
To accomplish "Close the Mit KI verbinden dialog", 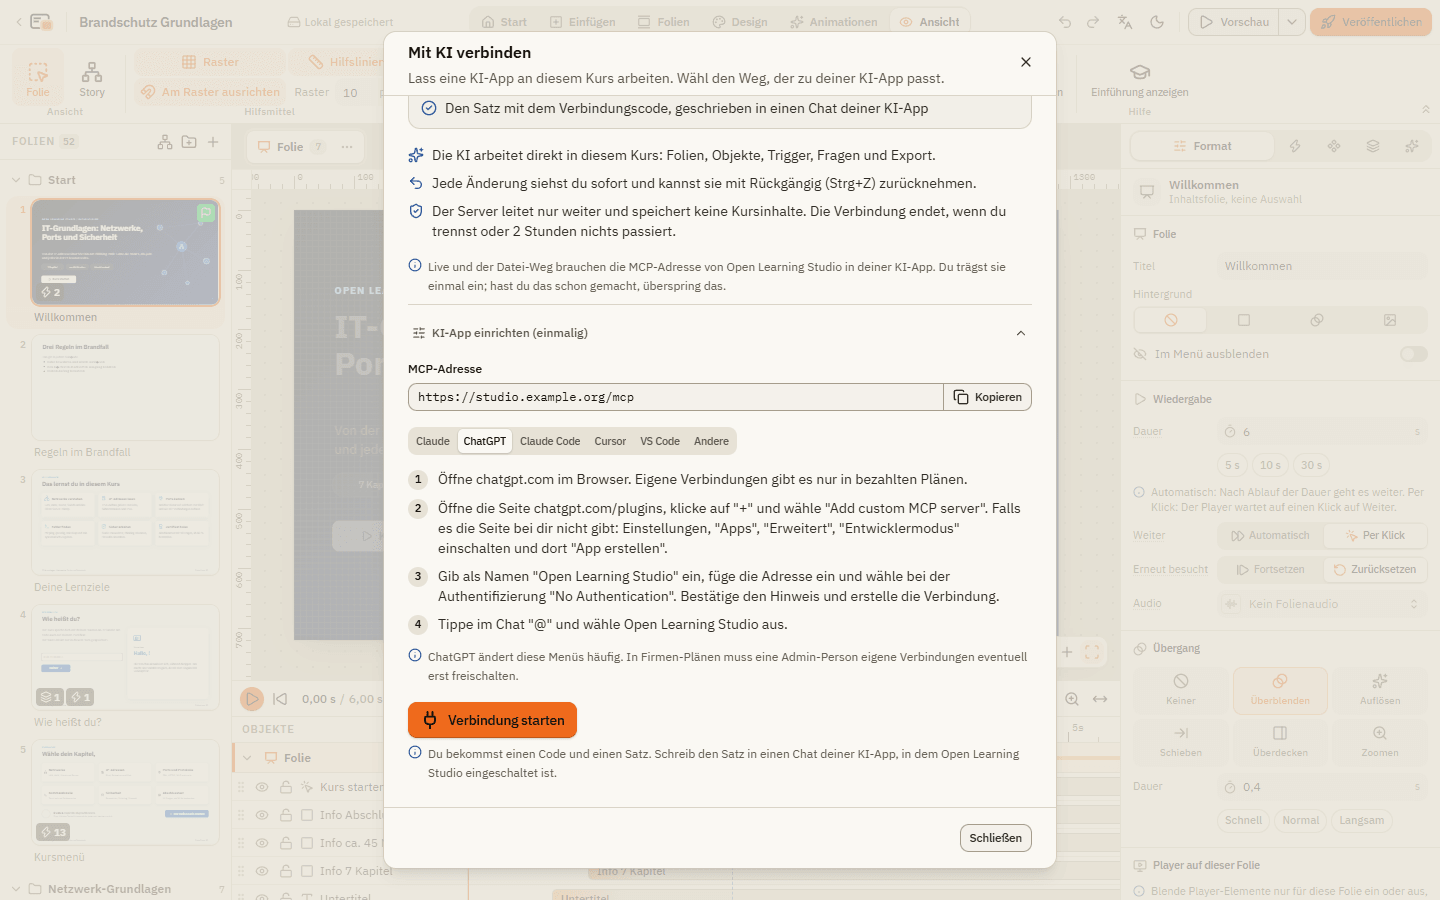I will click(x=1025, y=62).
